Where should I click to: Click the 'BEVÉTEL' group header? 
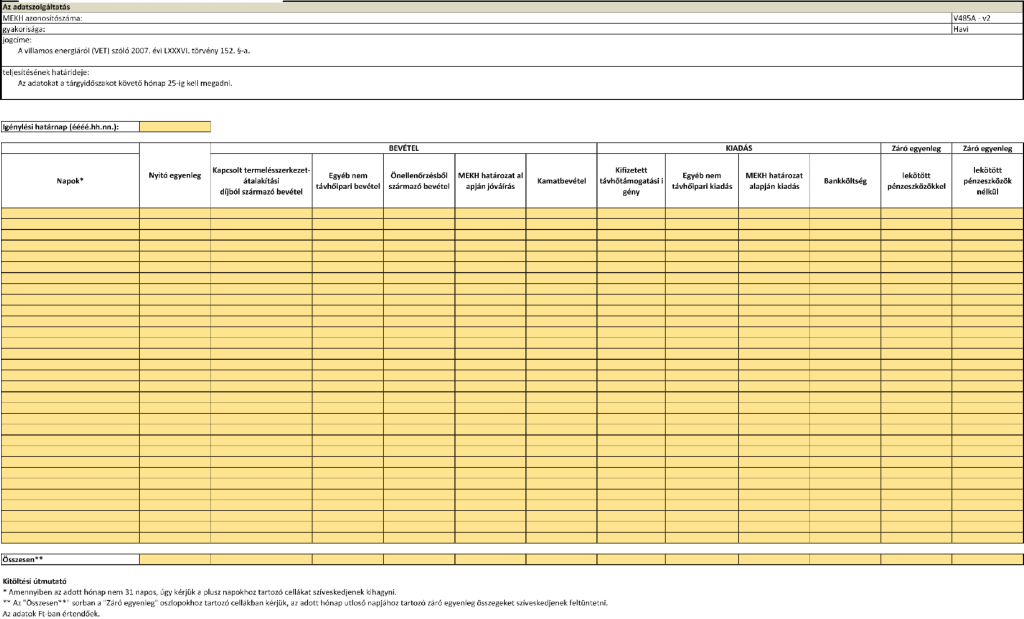click(x=404, y=148)
